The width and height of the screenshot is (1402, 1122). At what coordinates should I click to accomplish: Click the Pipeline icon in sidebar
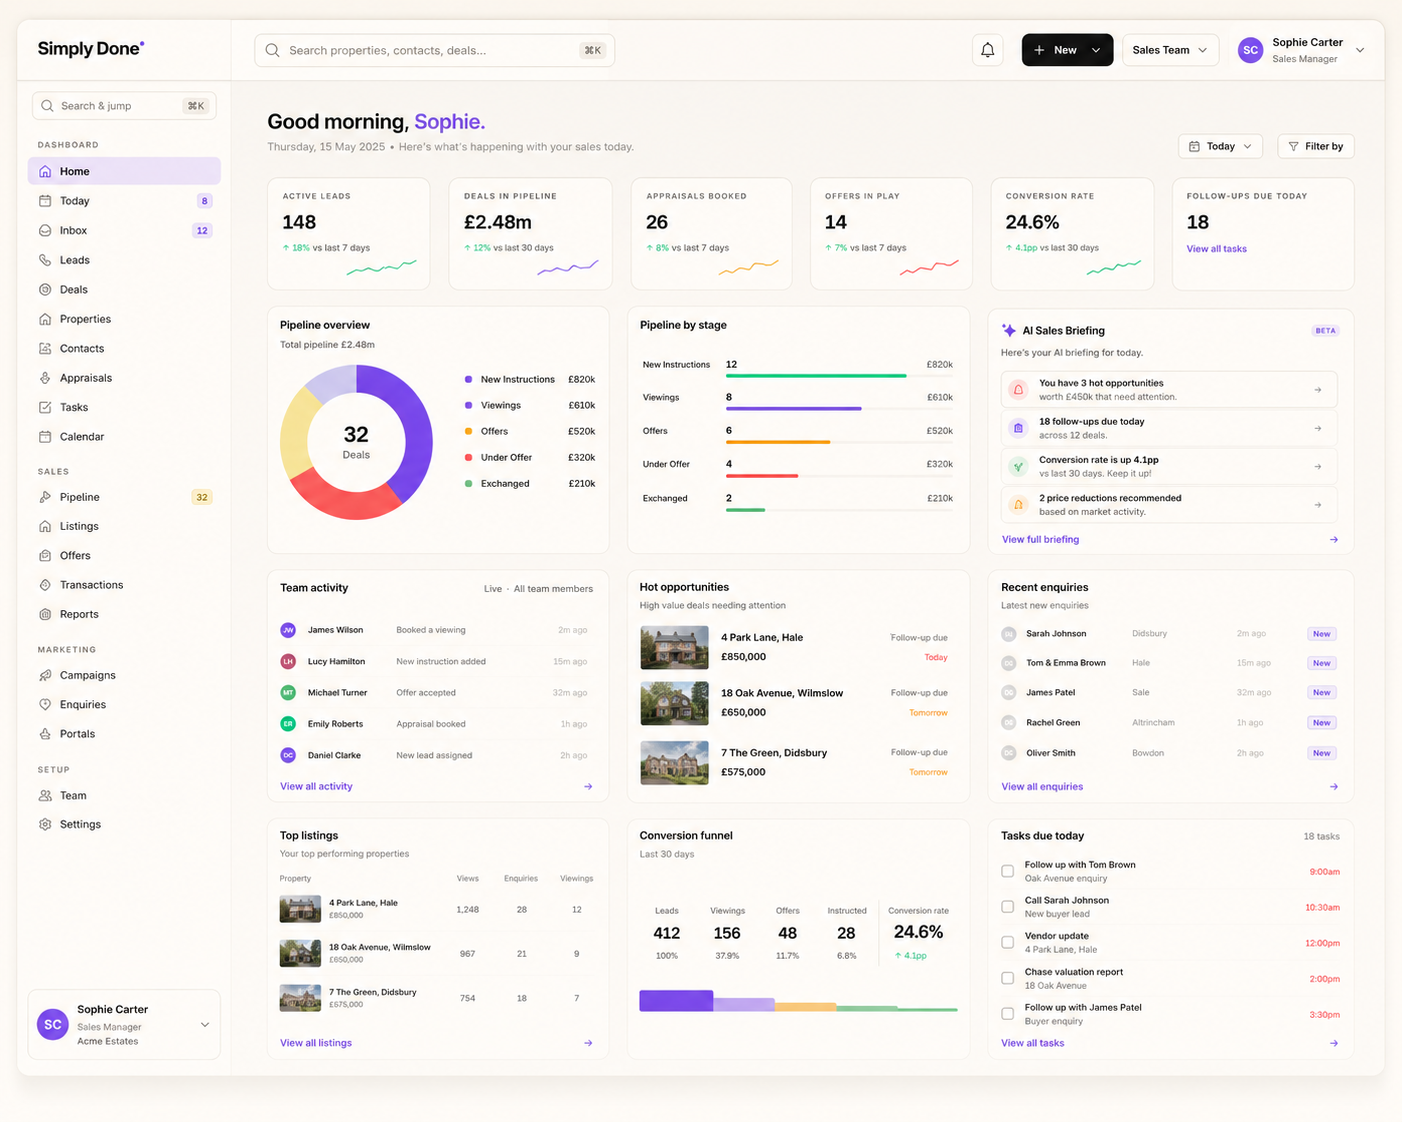pyautogui.click(x=45, y=497)
